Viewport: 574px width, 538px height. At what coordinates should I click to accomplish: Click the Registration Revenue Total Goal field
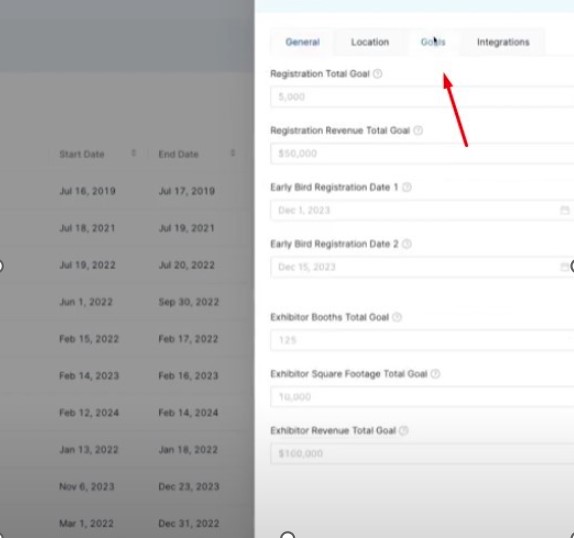[x=422, y=153]
